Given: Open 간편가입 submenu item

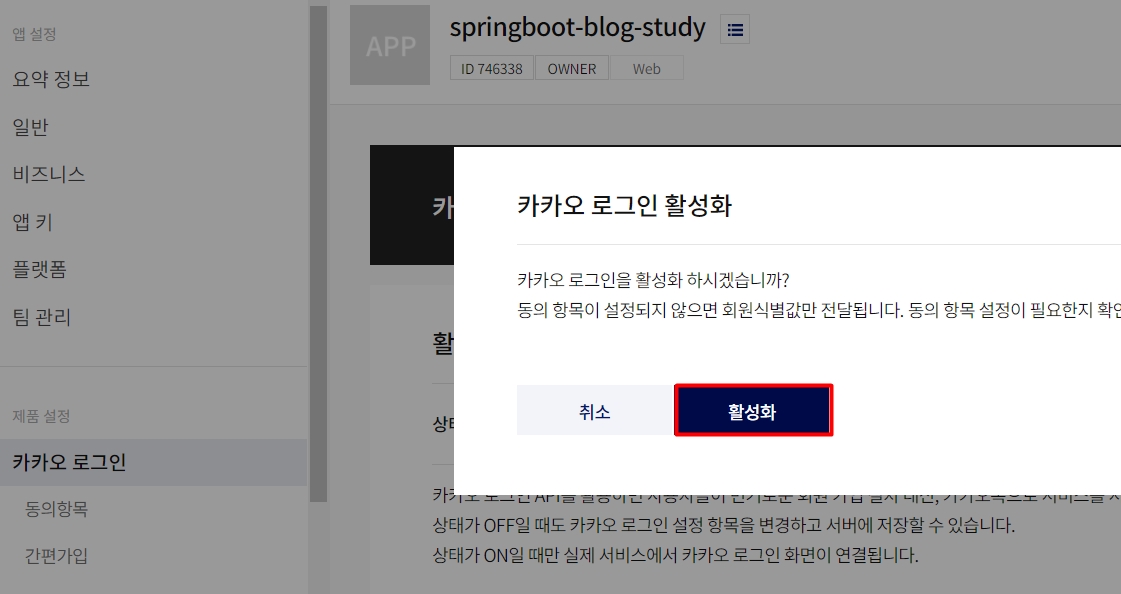Looking at the screenshot, I should point(56,555).
